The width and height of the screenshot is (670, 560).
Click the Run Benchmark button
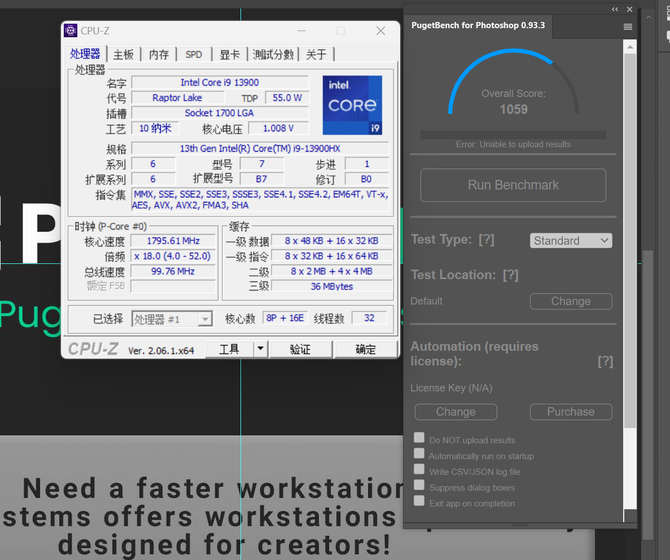[x=513, y=185]
